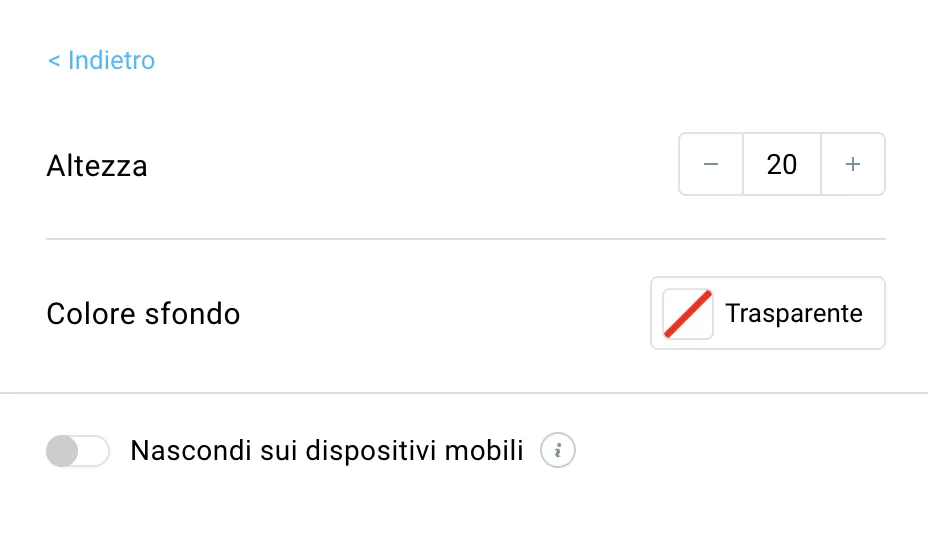The height and width of the screenshot is (546, 928).
Task: Show info about hiding on mobile devices
Action: point(558,451)
